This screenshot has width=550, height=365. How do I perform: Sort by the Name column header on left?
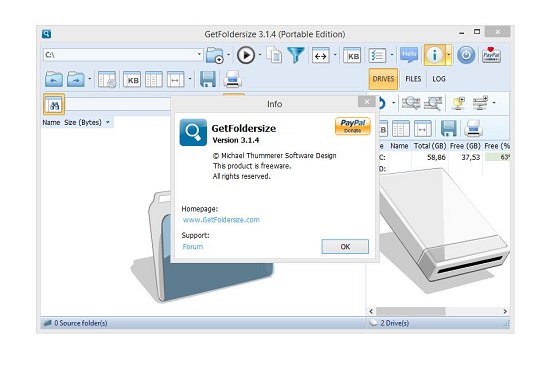point(51,122)
